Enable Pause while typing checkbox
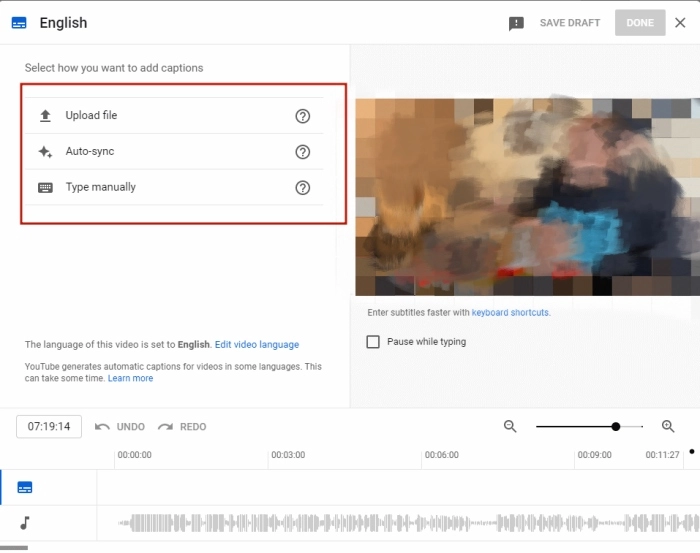The height and width of the screenshot is (553, 700). click(373, 342)
